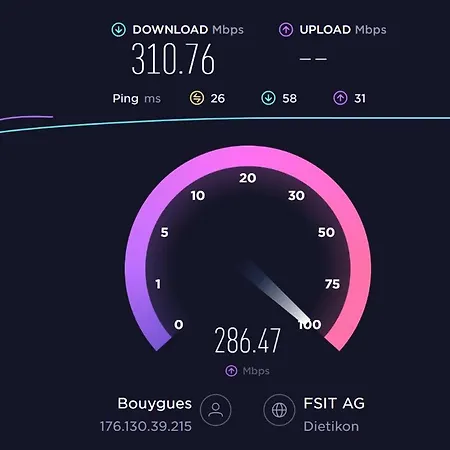Click the Dietikon server location text
The height and width of the screenshot is (450, 450).
pos(331,426)
